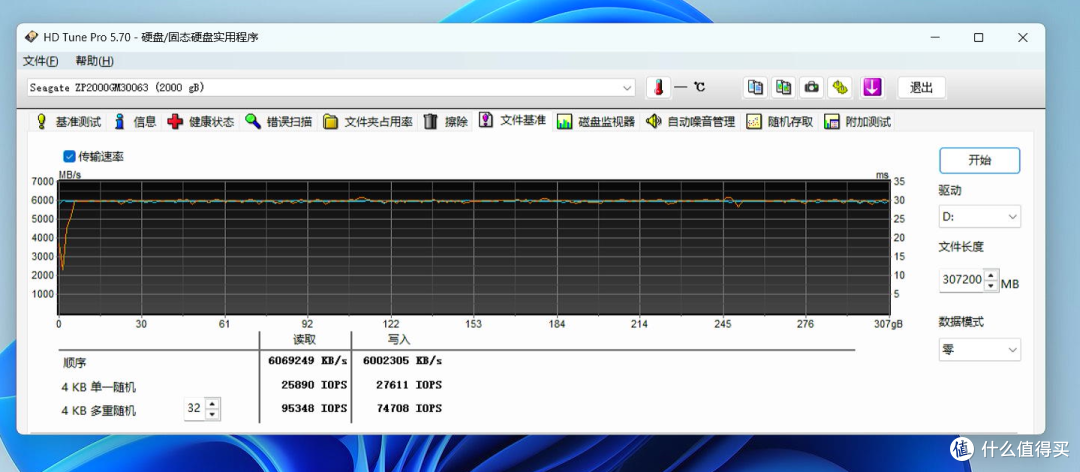Switch to the 错误扫描 tab

[279, 122]
